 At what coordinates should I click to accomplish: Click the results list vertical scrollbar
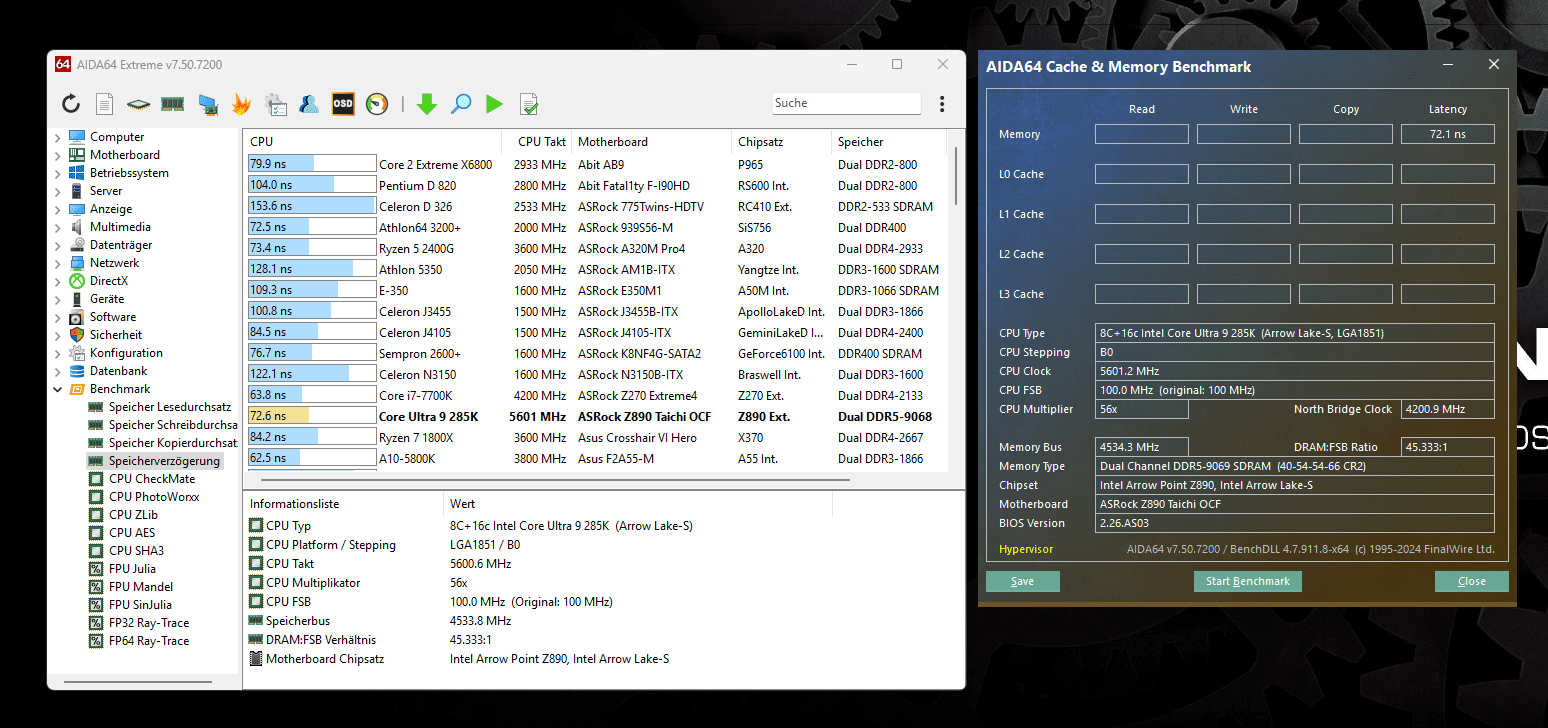pyautogui.click(x=956, y=175)
